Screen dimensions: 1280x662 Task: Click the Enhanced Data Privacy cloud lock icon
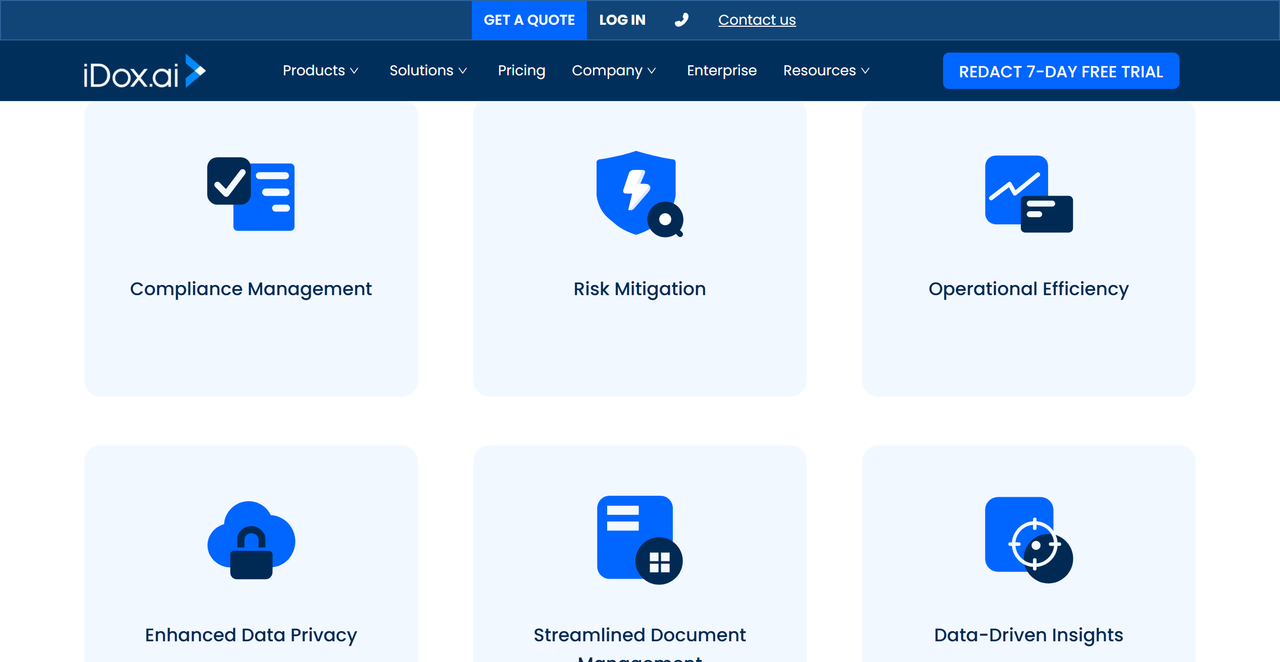pyautogui.click(x=251, y=540)
